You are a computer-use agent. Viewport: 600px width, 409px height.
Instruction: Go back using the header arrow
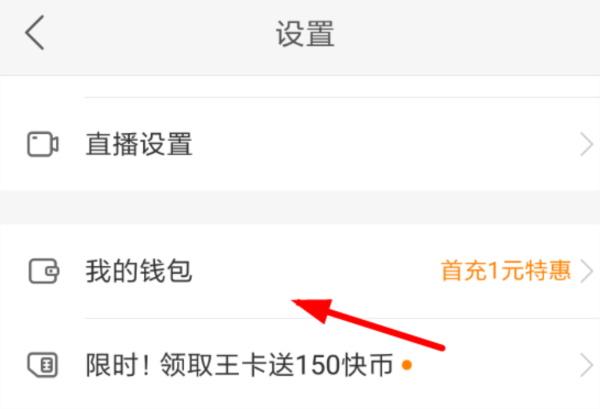[35, 33]
